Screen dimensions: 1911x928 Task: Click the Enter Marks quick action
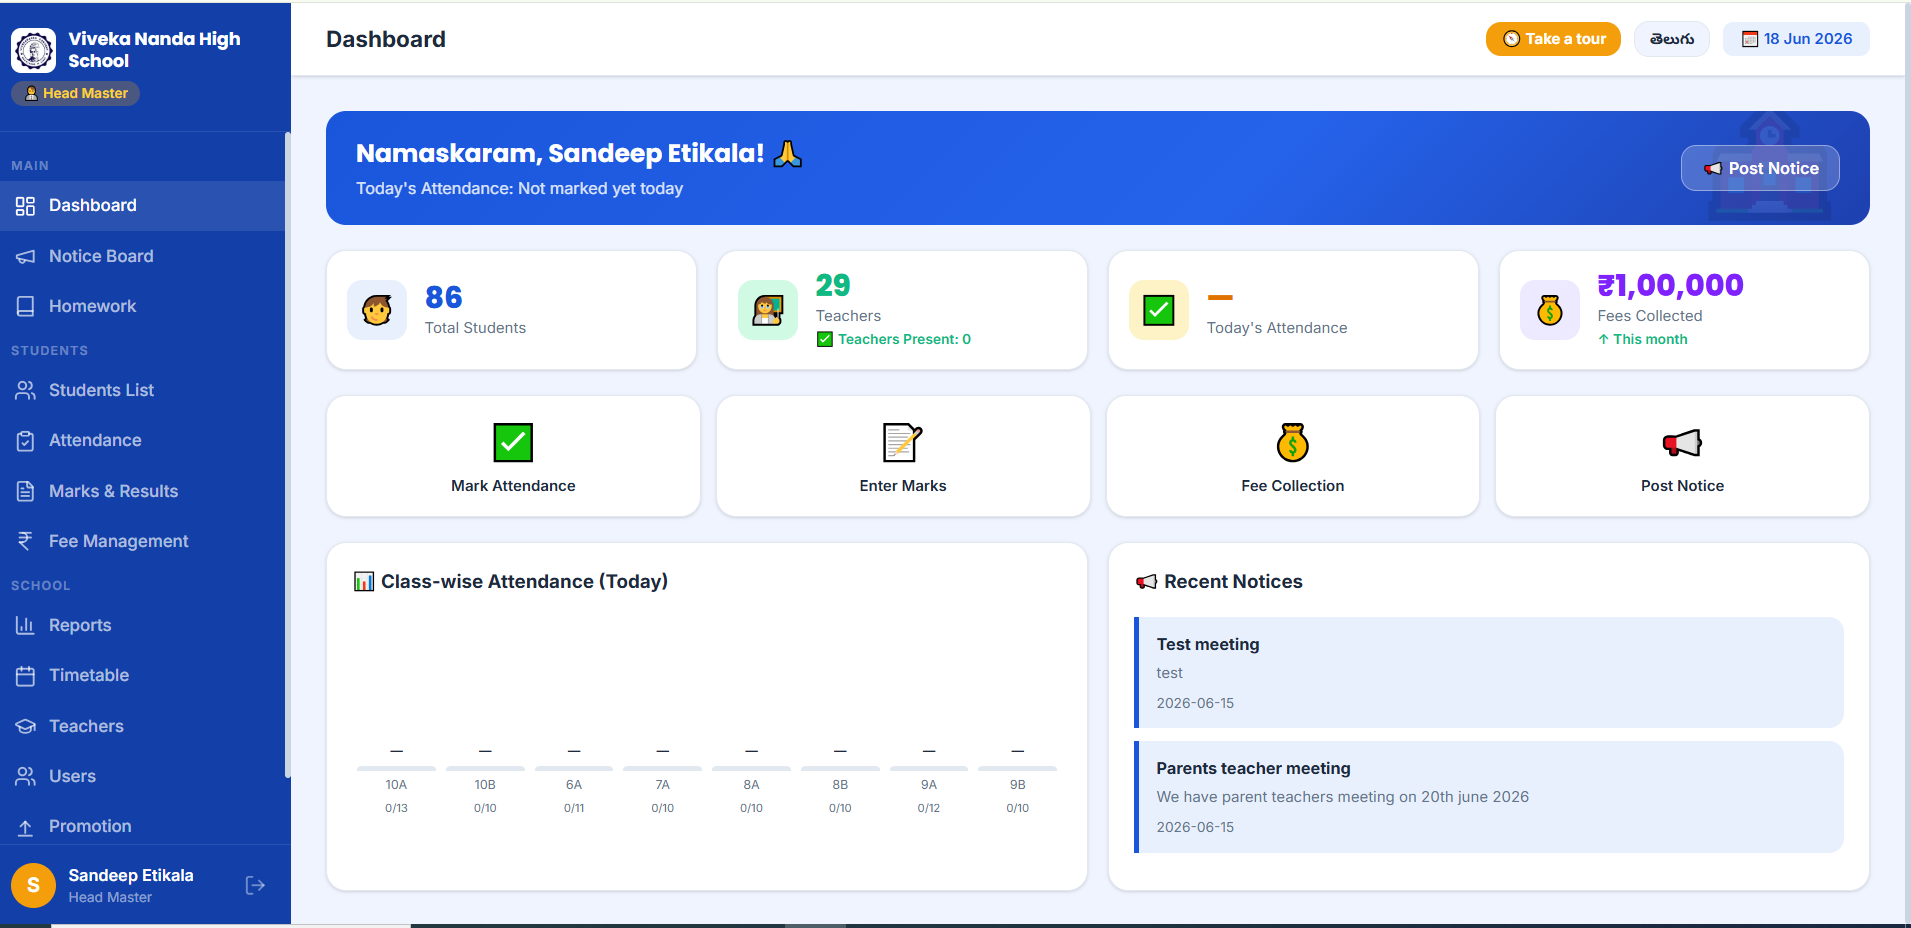coord(903,457)
